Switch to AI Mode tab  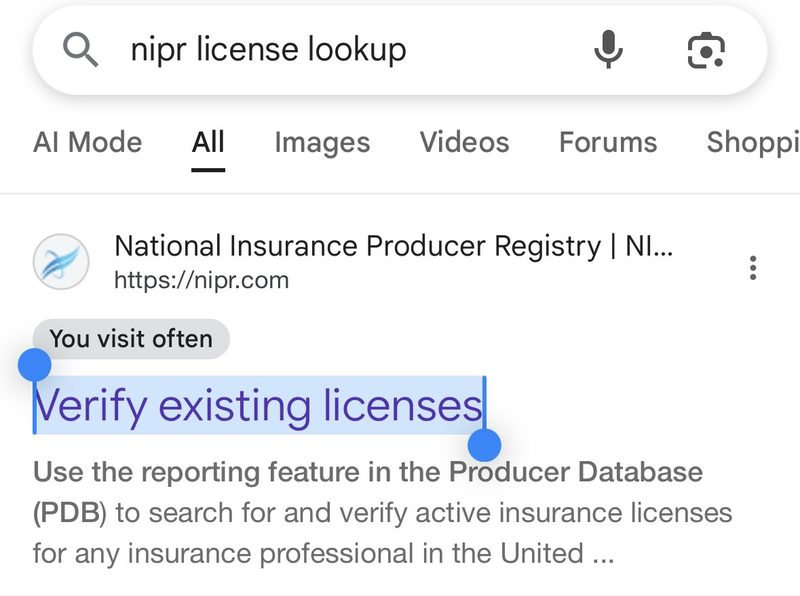pyautogui.click(x=88, y=142)
